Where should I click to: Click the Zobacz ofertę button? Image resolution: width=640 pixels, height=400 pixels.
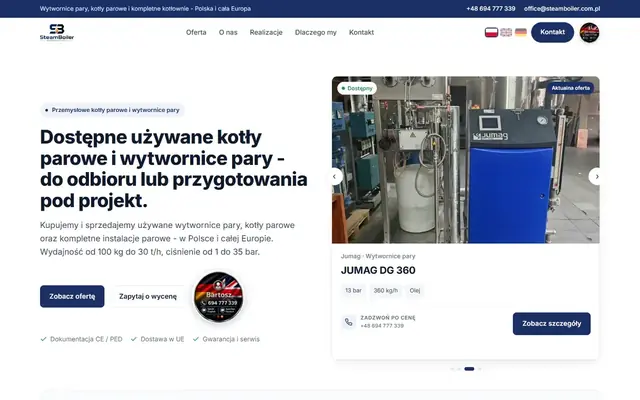[x=72, y=296]
